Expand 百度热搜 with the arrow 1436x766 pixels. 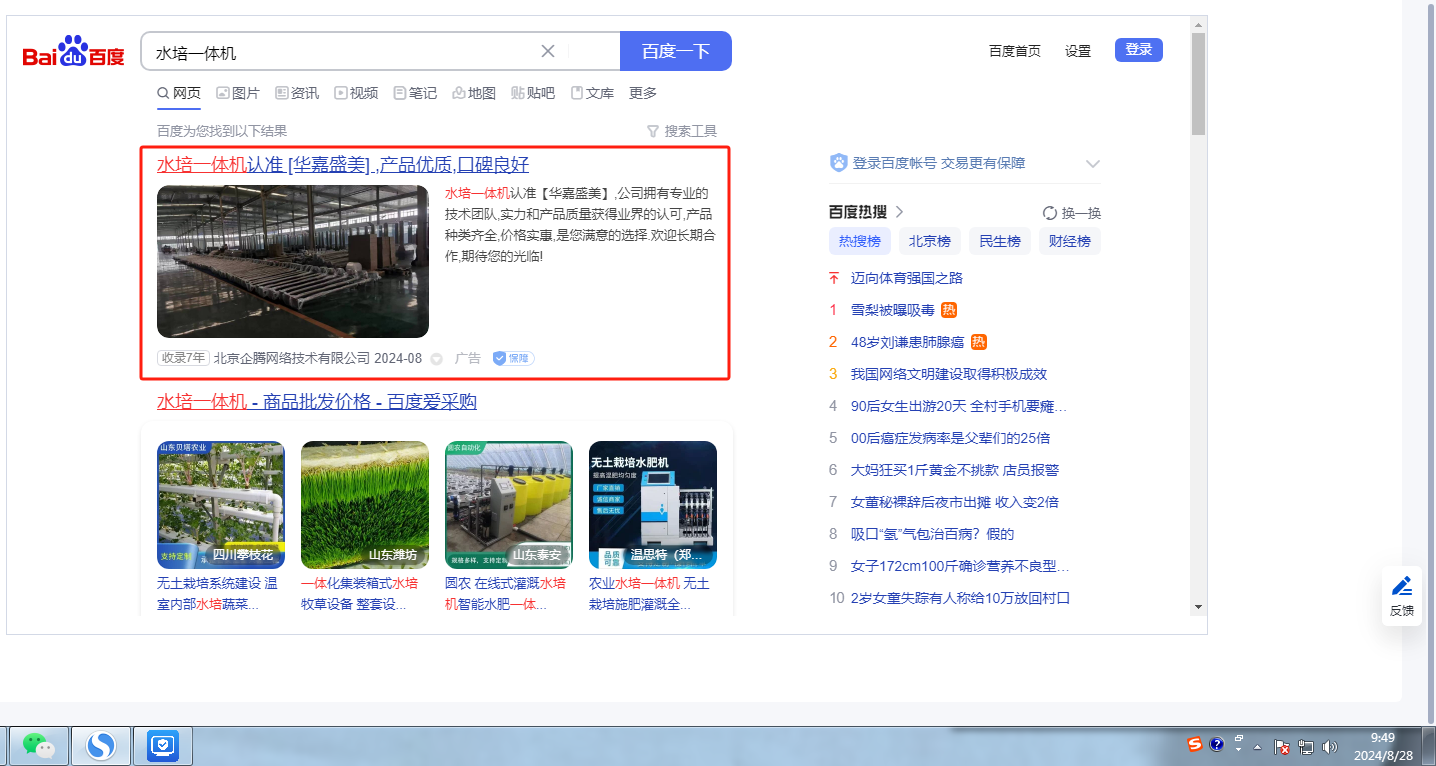(899, 212)
